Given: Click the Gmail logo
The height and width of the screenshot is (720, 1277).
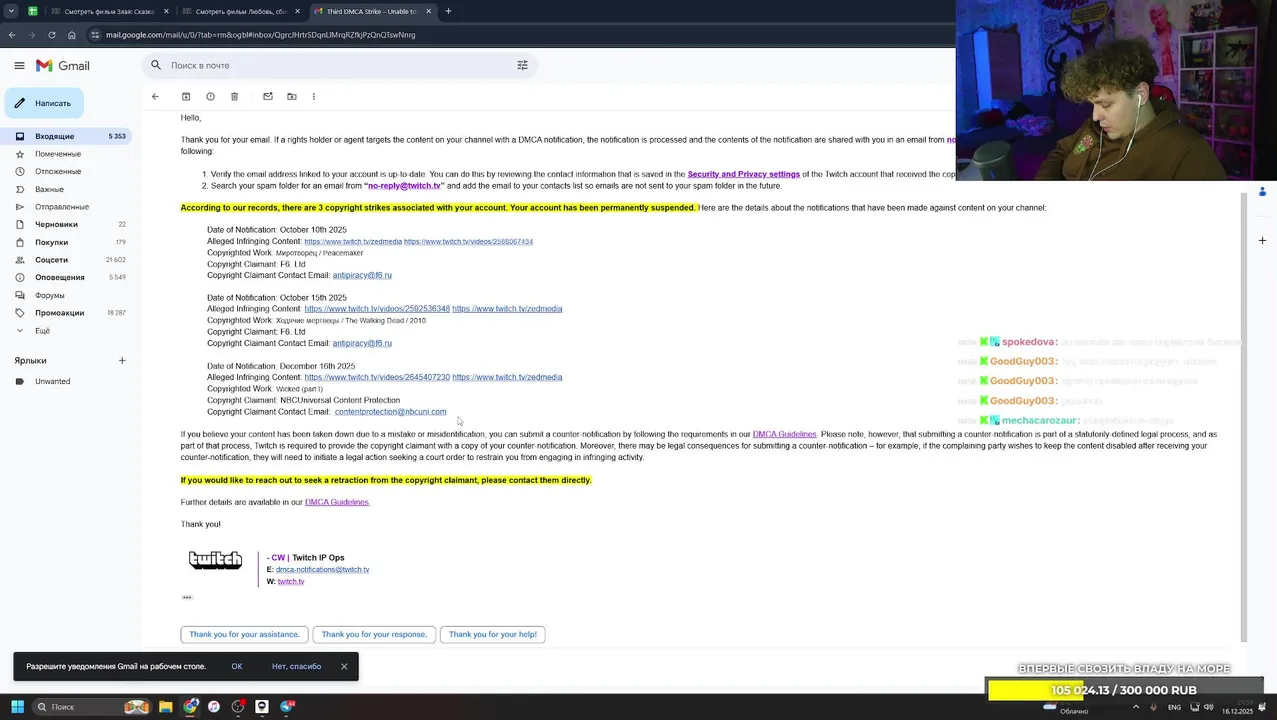Looking at the screenshot, I should coord(63,65).
